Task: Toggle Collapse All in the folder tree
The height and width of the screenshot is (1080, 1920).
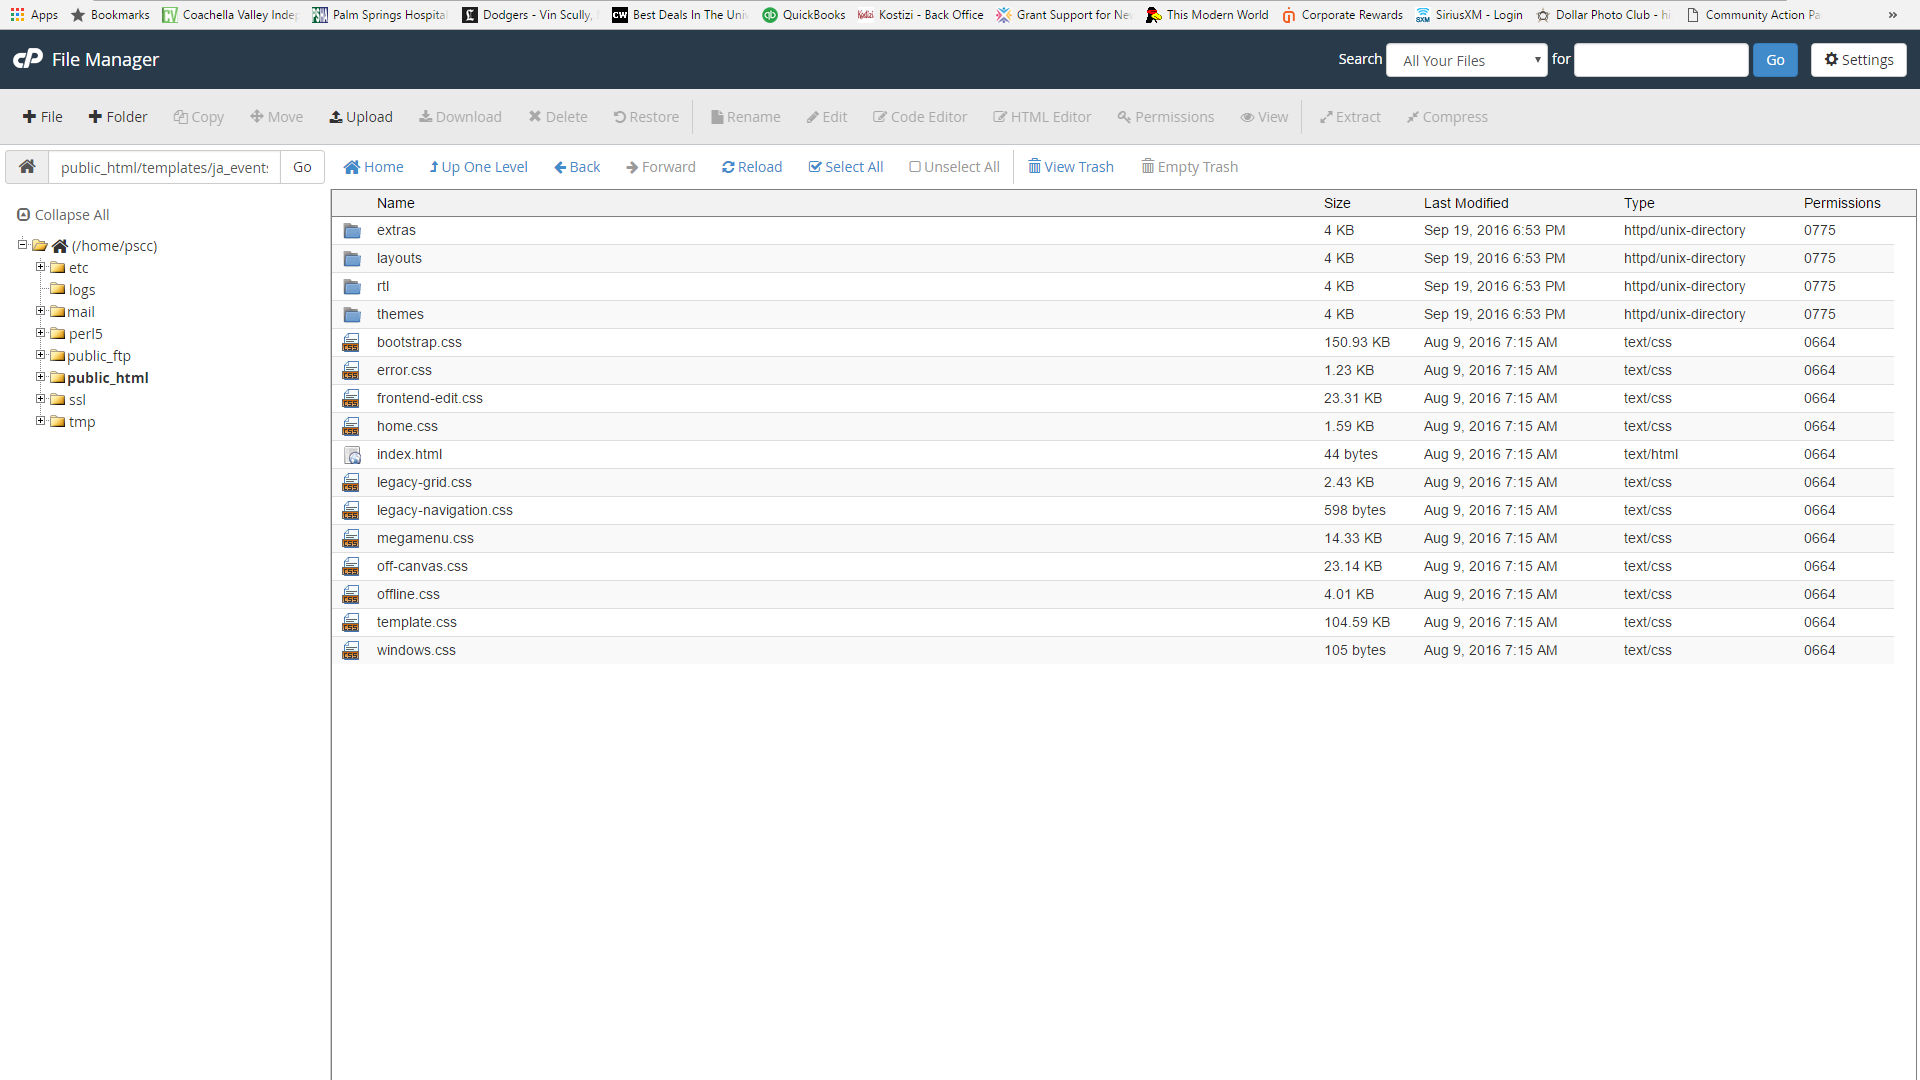Action: coord(62,214)
